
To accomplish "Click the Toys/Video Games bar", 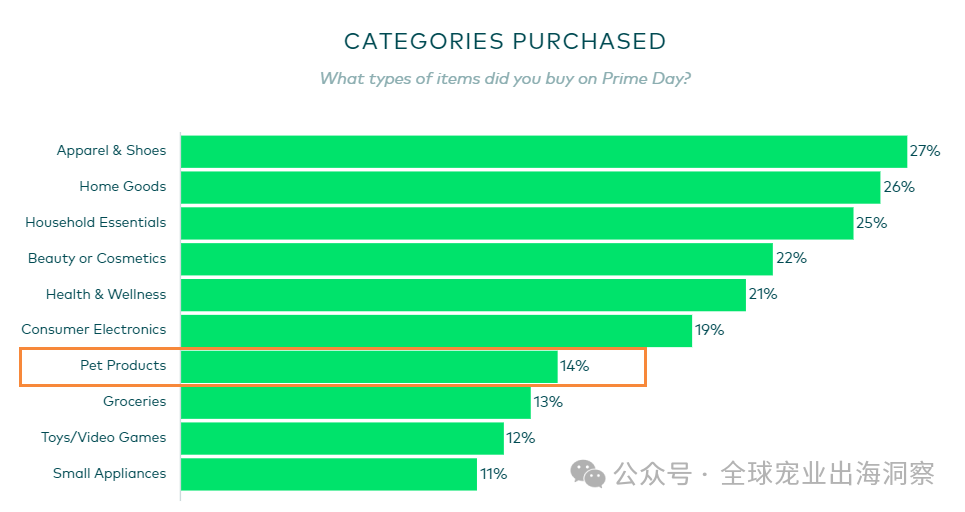I will click(342, 438).
